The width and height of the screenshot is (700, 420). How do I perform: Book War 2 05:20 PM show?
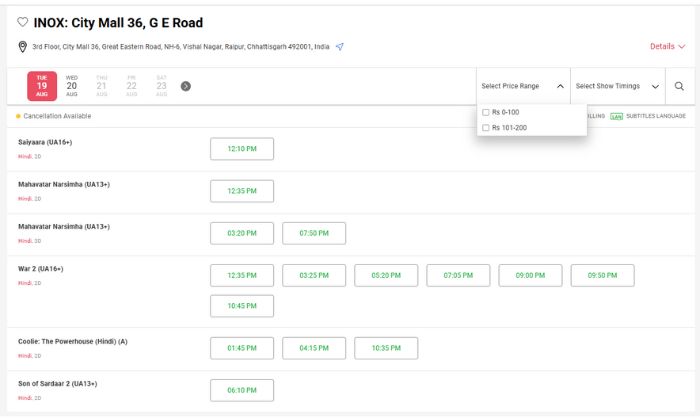(x=386, y=275)
